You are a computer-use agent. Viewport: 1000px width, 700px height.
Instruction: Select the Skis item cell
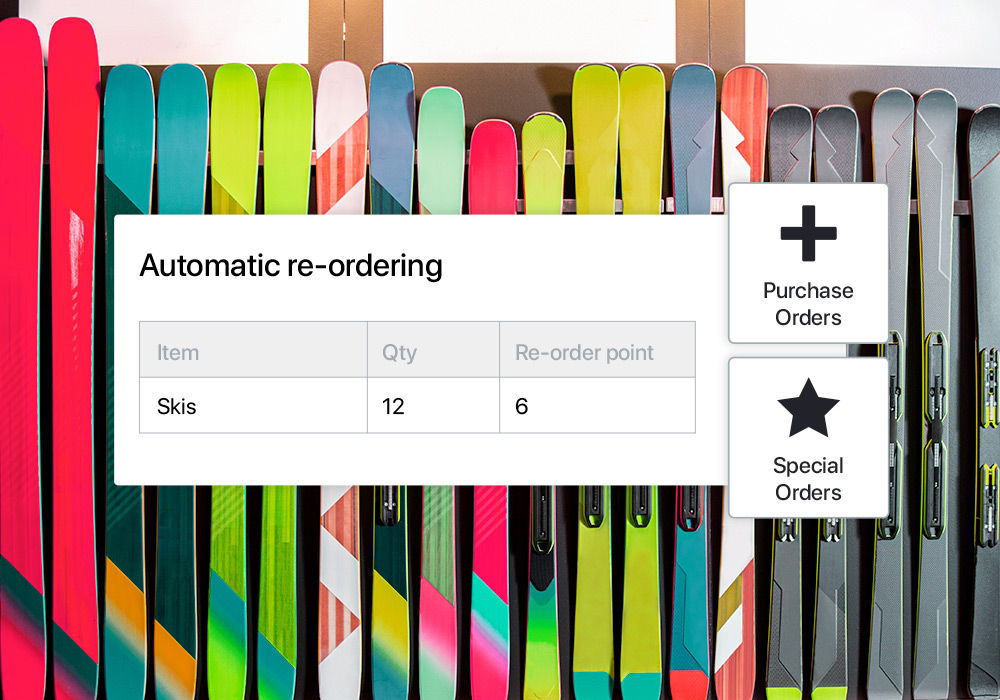[177, 406]
